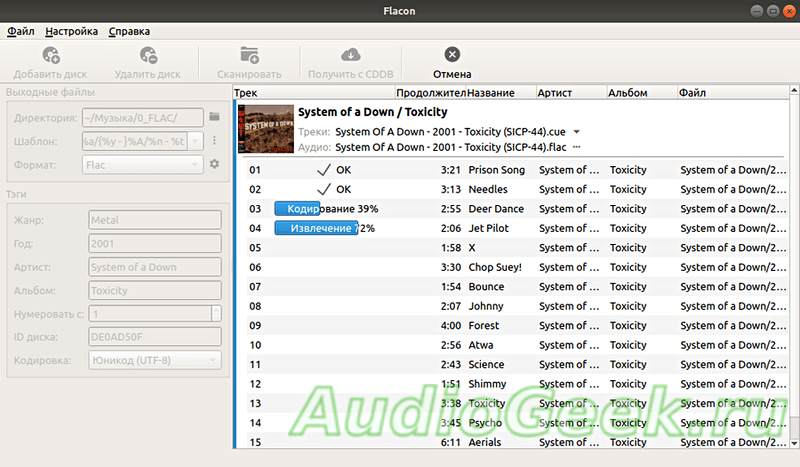
Task: Click the Артист tag input field
Action: click(x=155, y=267)
